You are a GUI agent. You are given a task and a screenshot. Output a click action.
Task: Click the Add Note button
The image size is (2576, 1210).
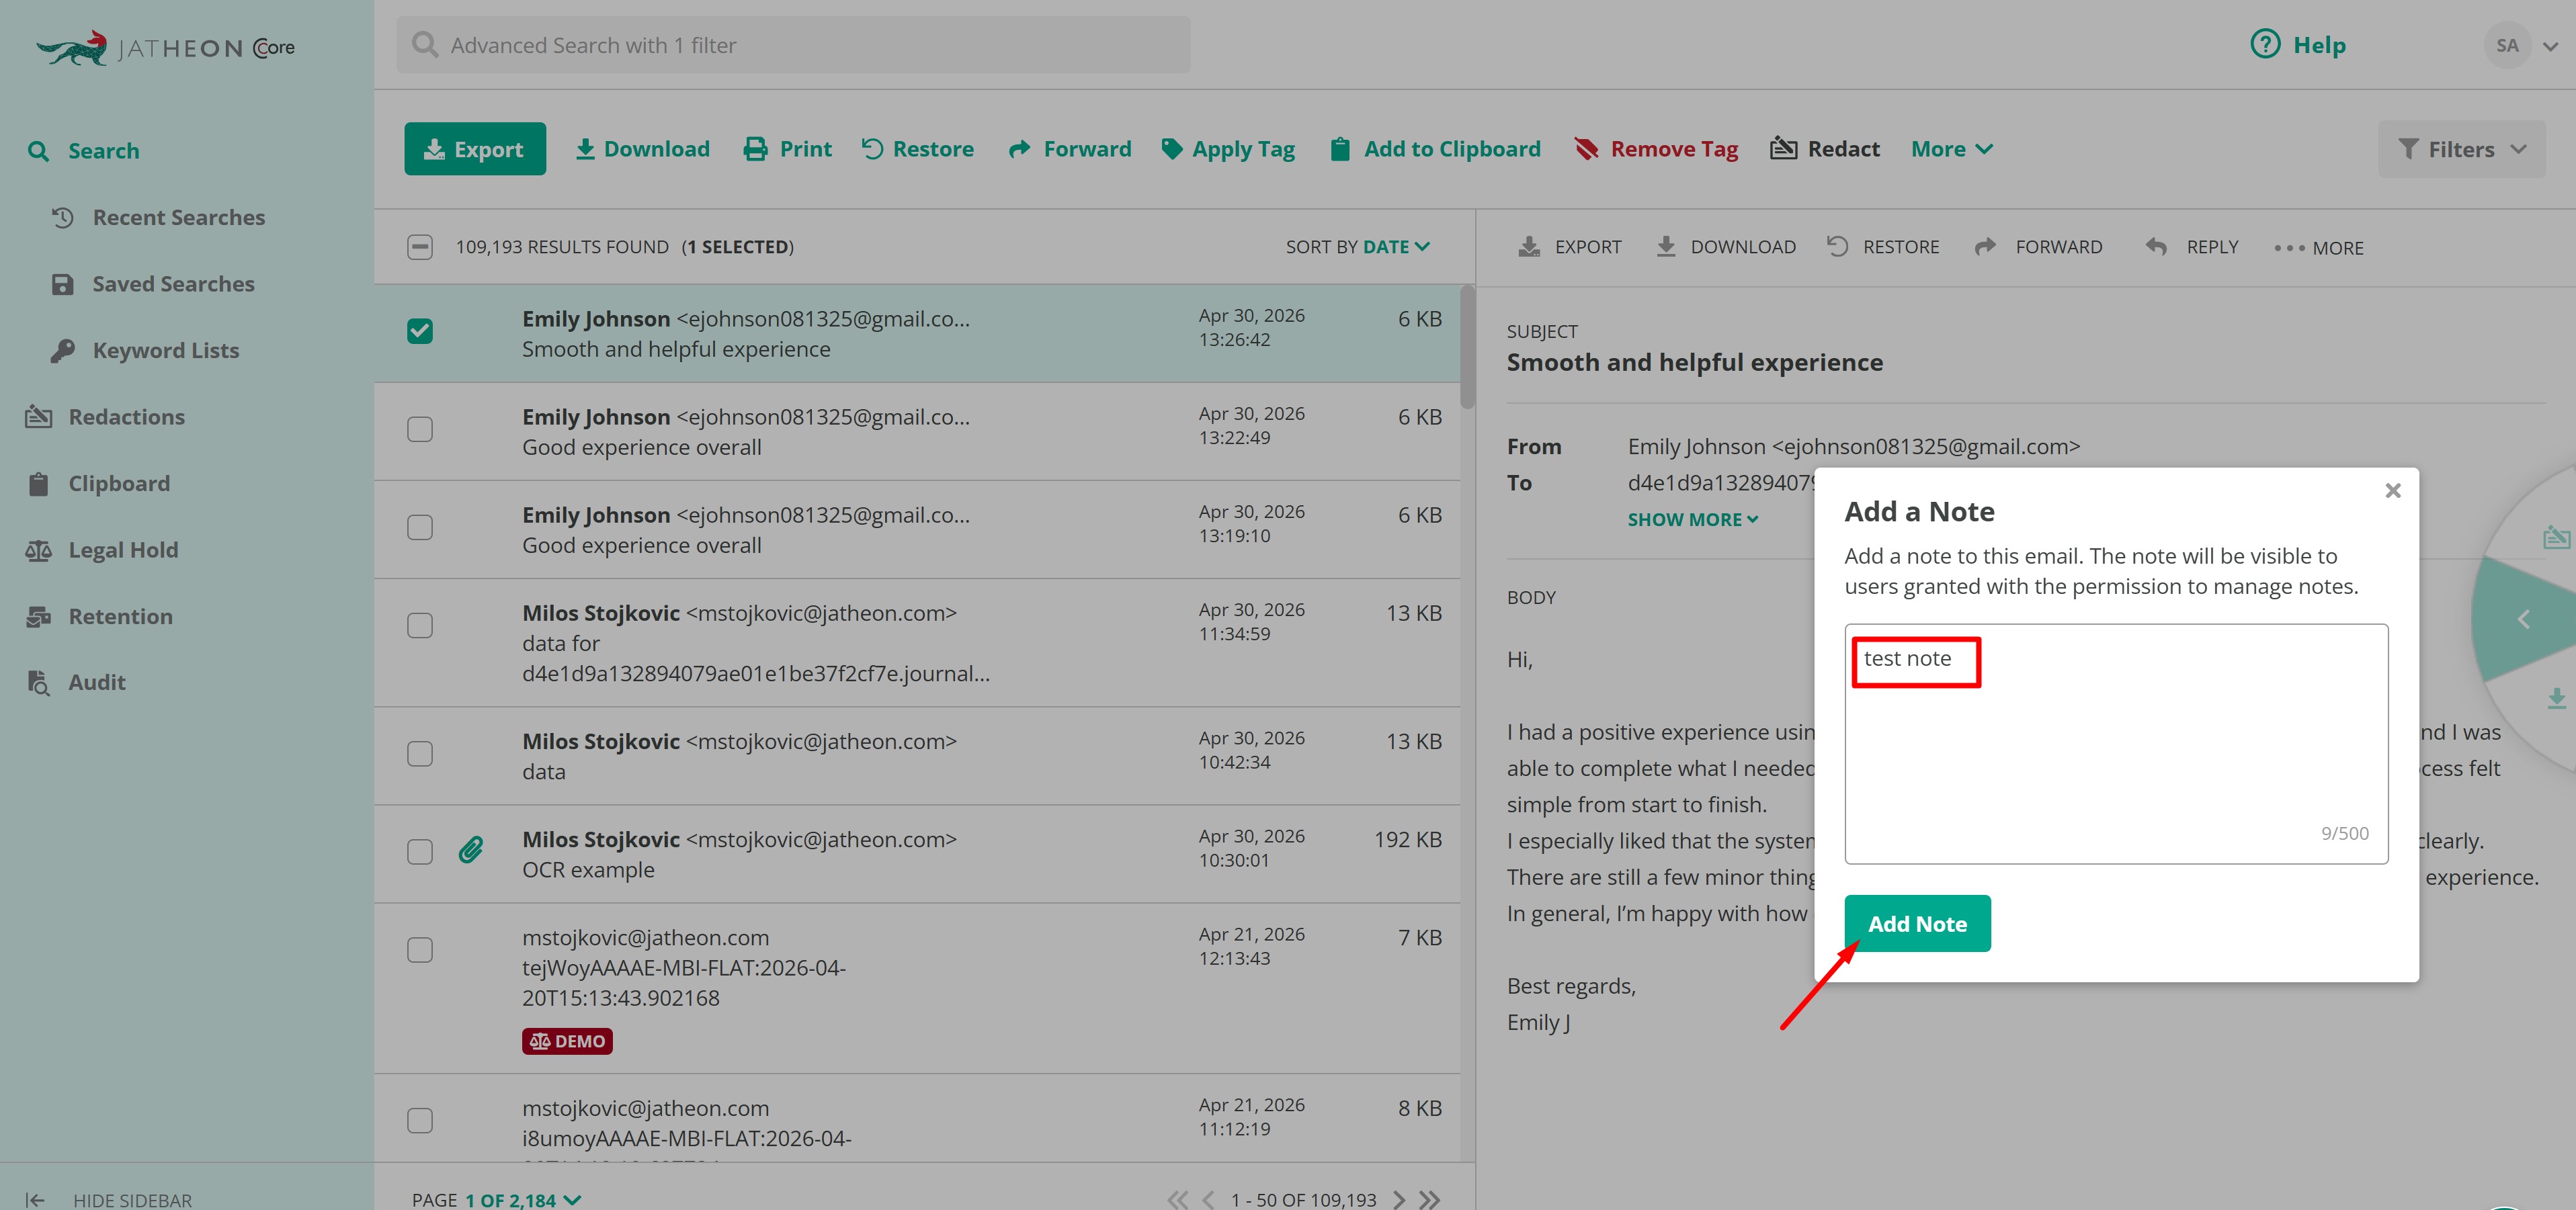tap(1917, 923)
